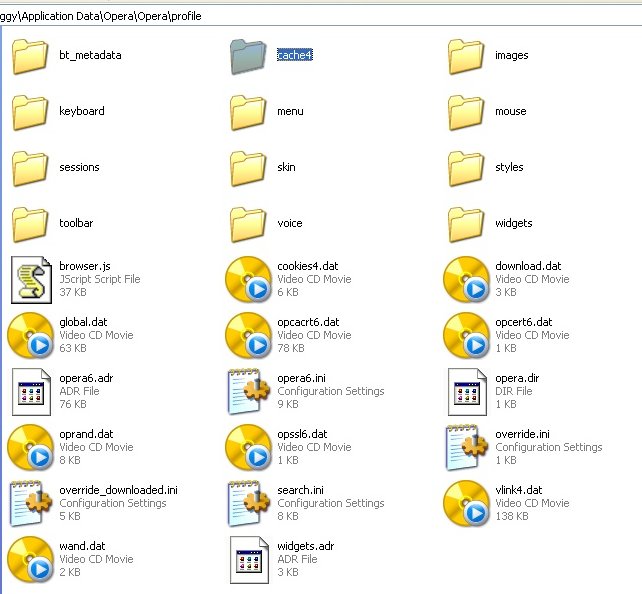Select the global.dat file icon
Viewport: 642px width, 594px height.
[x=30, y=335]
